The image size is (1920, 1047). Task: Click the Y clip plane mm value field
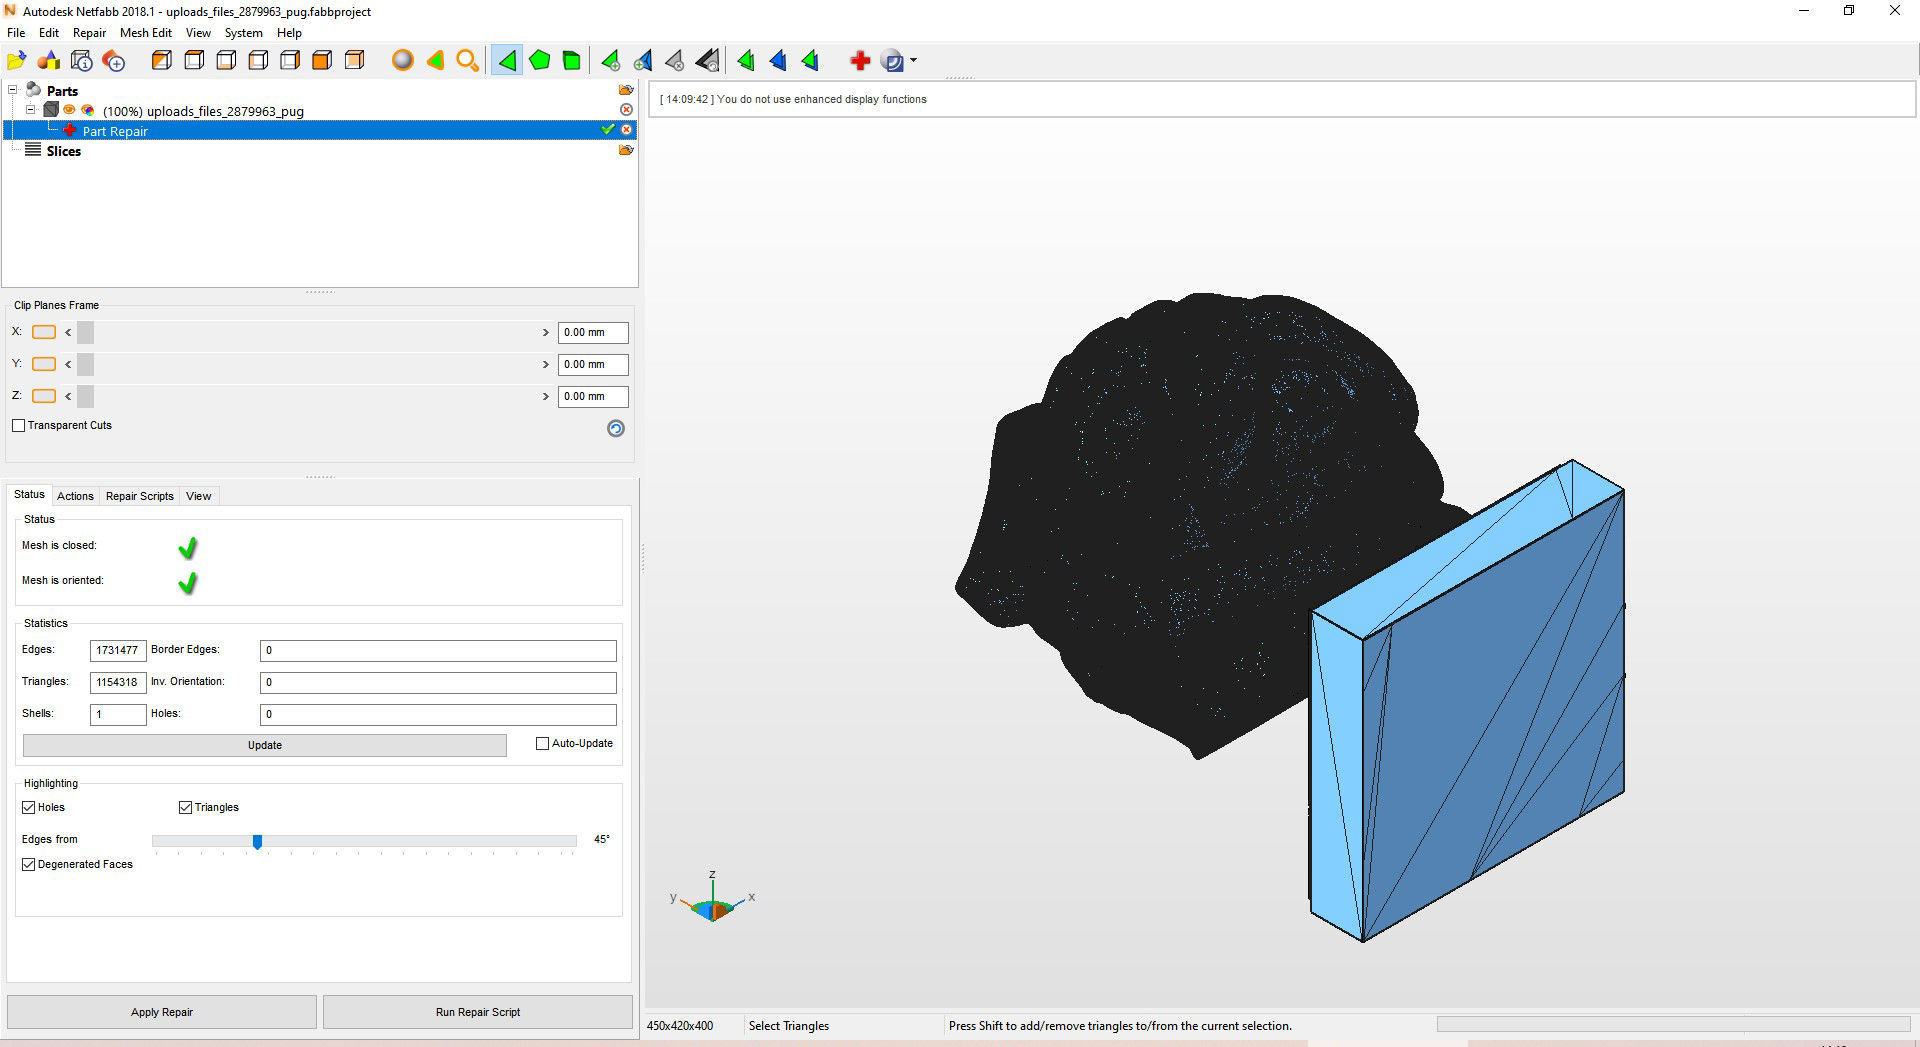coord(593,364)
